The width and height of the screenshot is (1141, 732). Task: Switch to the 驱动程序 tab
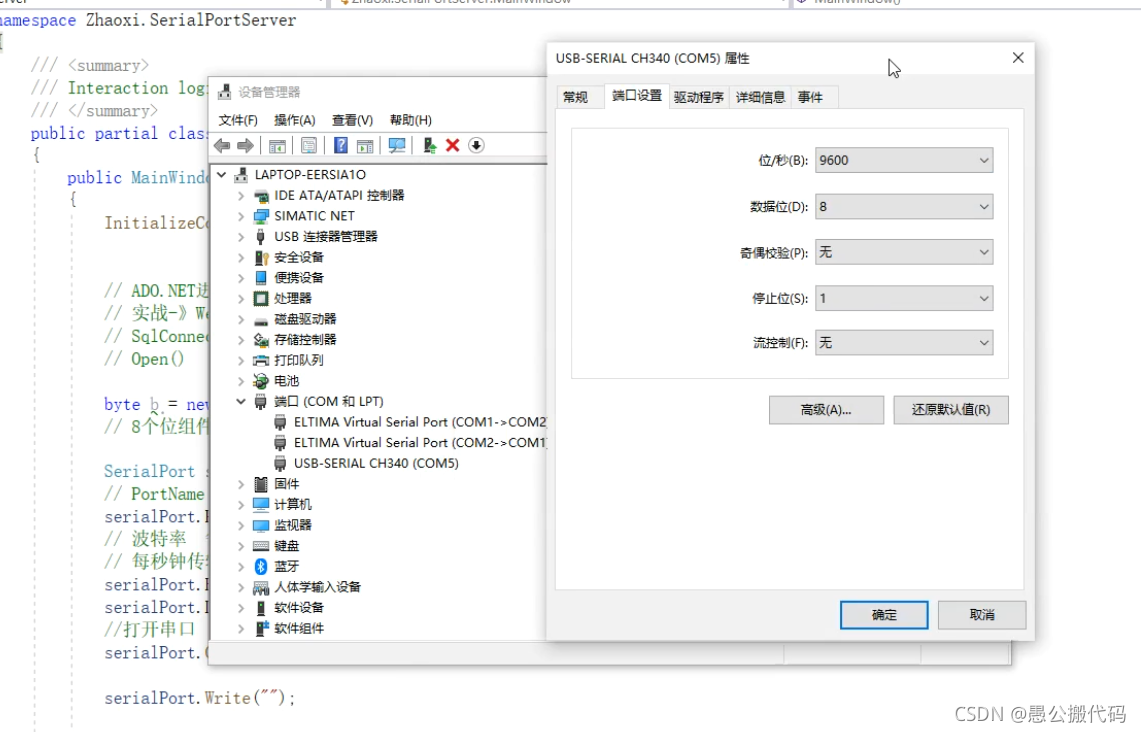(x=699, y=96)
